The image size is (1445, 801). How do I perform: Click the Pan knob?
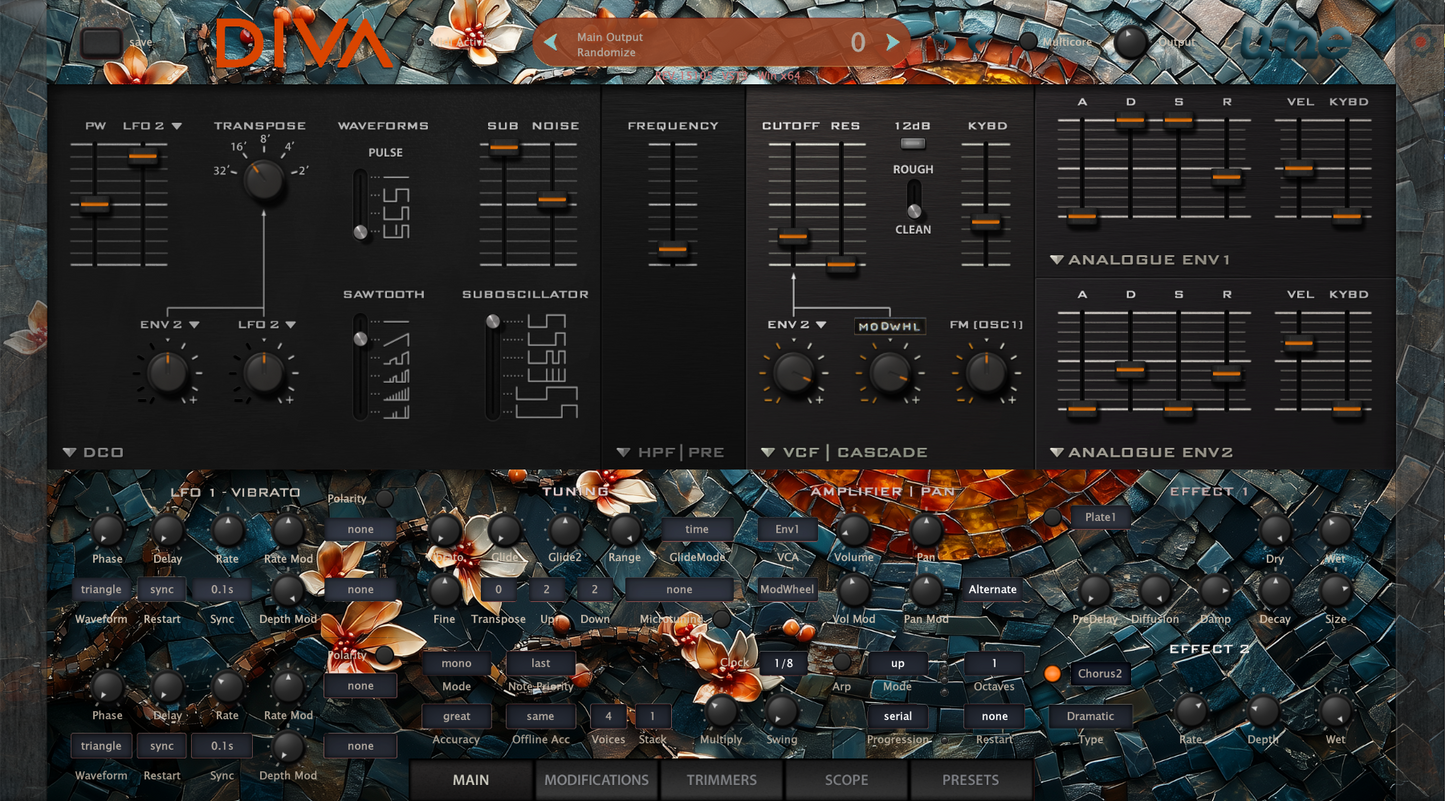pyautogui.click(x=926, y=531)
